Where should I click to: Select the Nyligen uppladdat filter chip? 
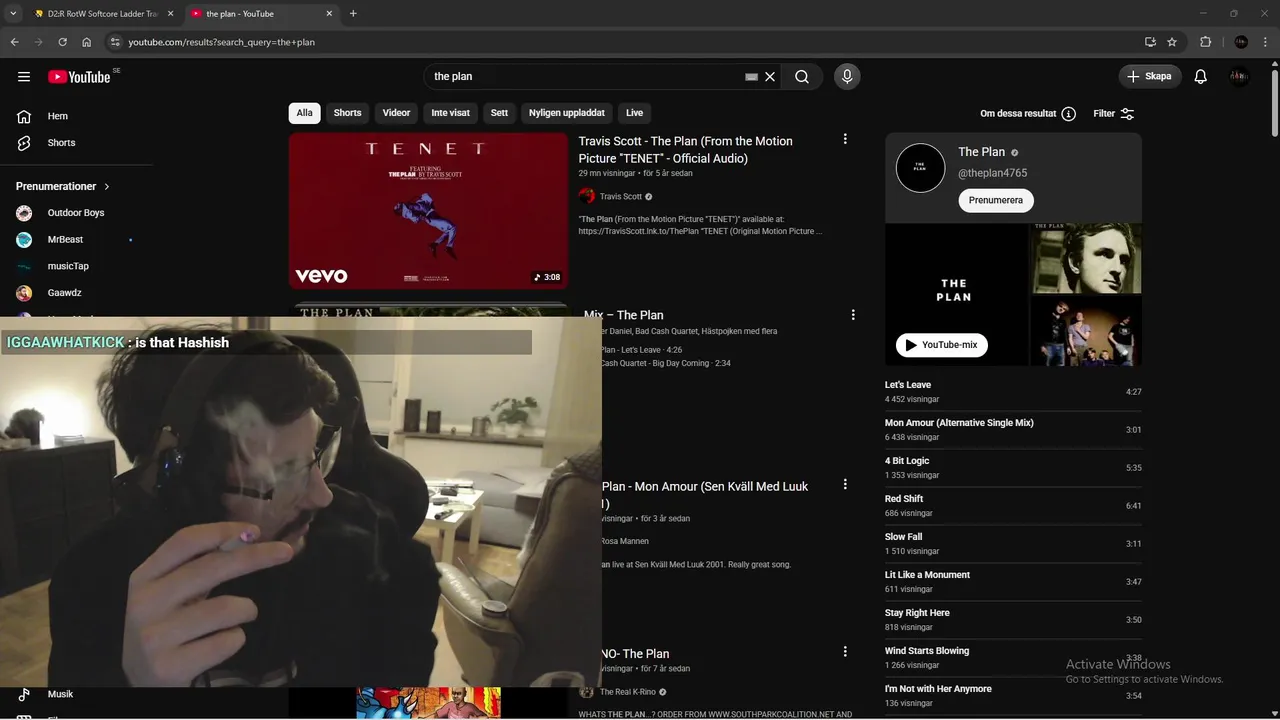click(x=567, y=113)
